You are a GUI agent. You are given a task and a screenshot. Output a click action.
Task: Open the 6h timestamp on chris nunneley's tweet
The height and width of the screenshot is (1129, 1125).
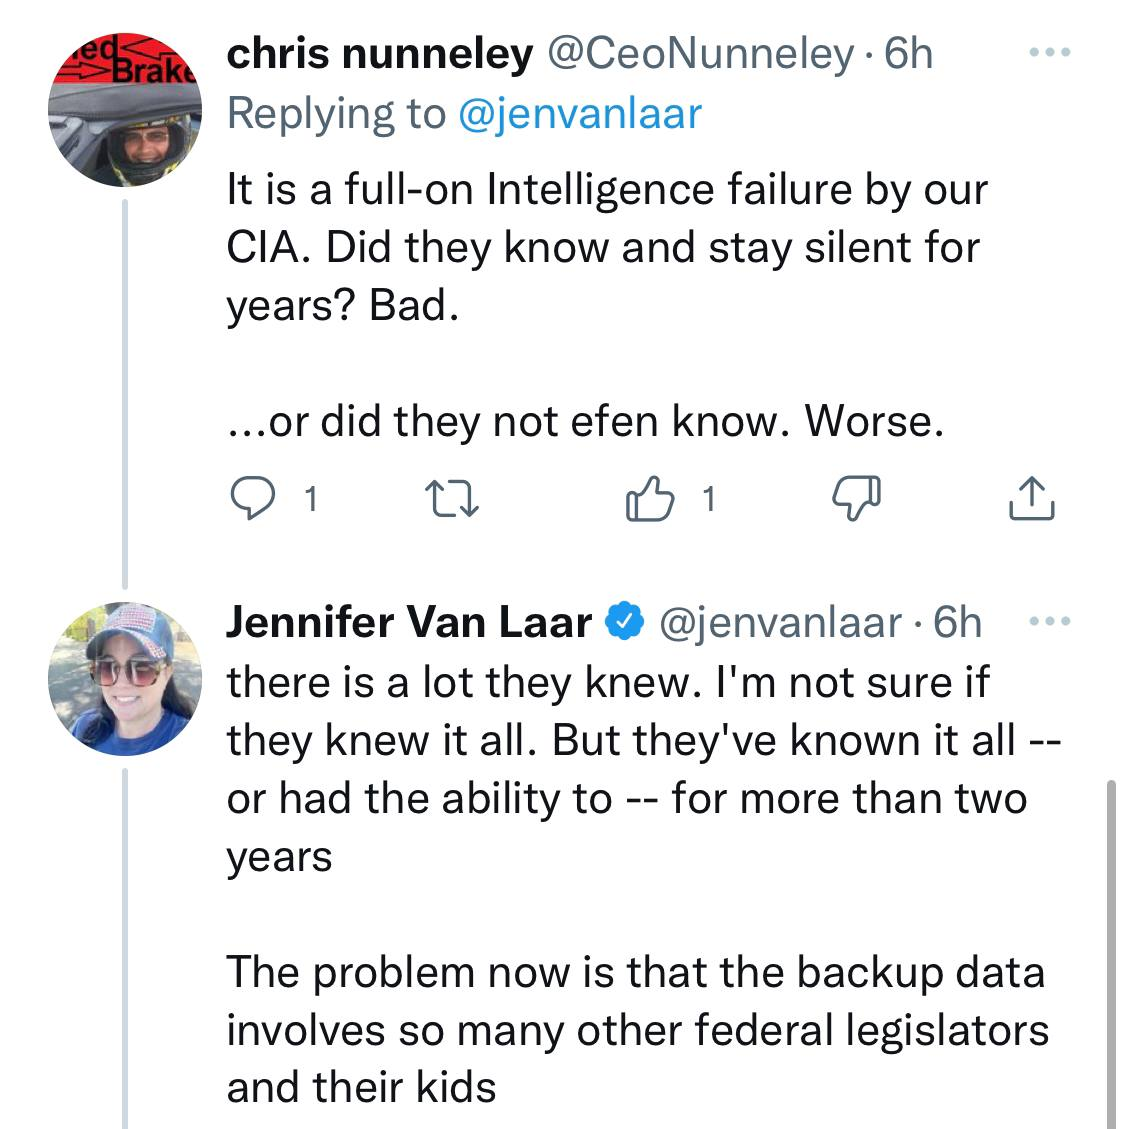pos(908,55)
